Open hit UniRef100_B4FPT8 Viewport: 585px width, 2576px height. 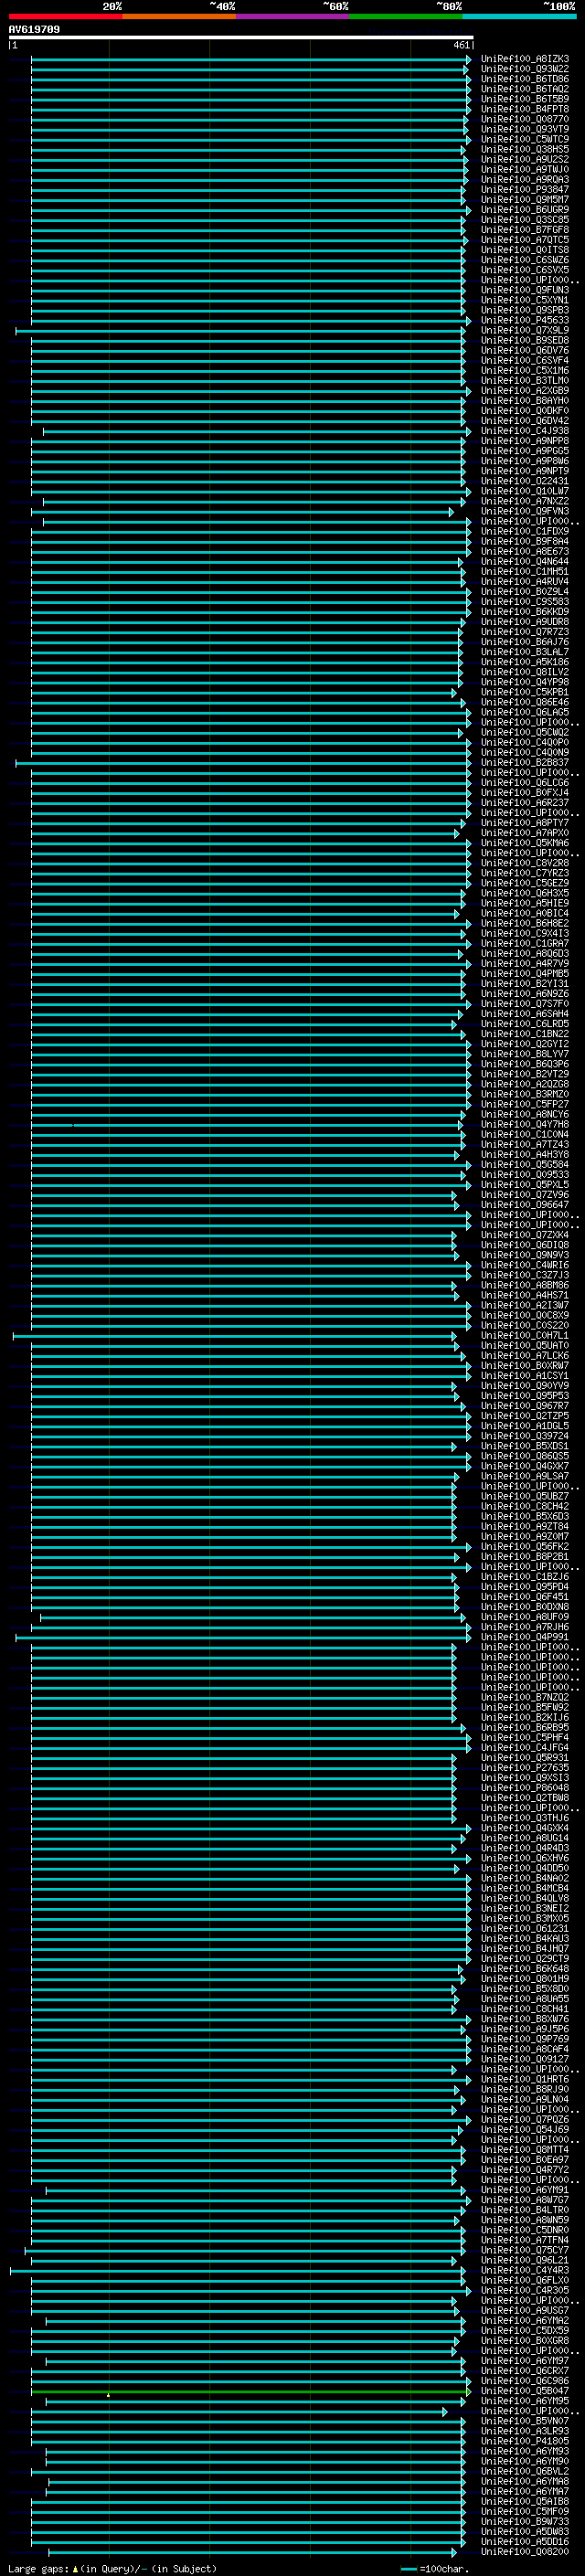[524, 109]
